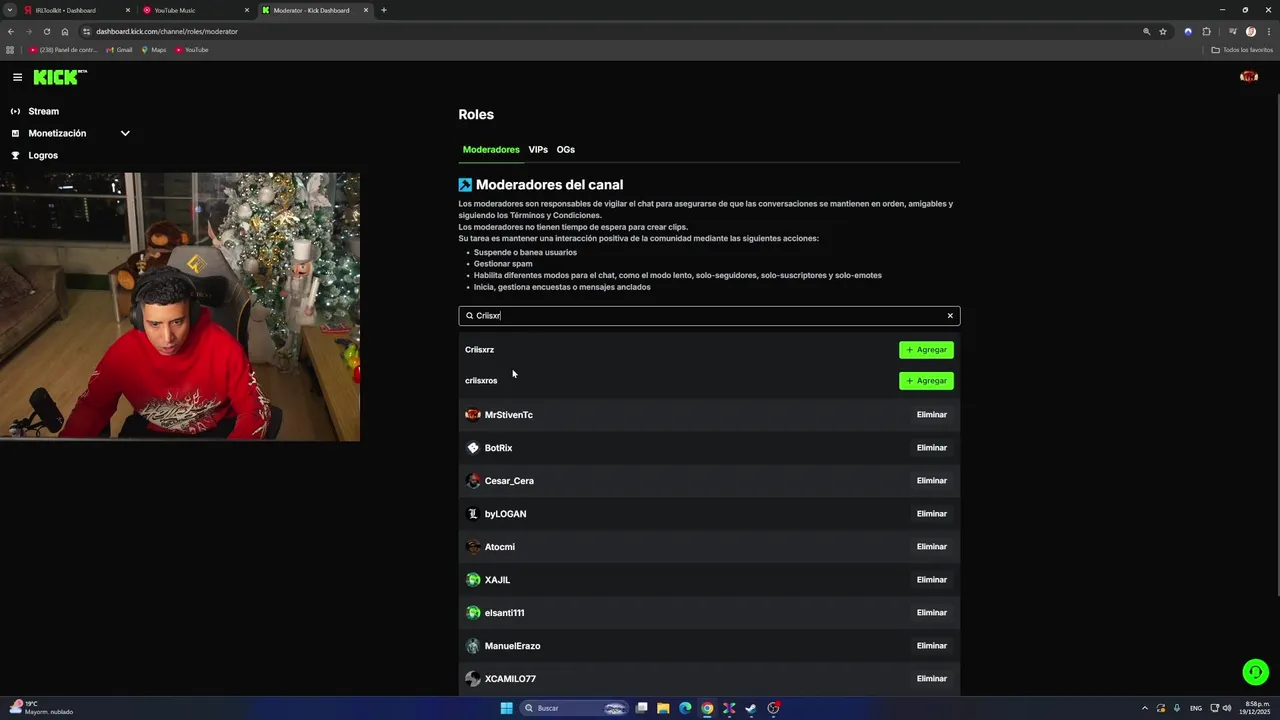
Task: Reload the current page
Action: coord(47,31)
